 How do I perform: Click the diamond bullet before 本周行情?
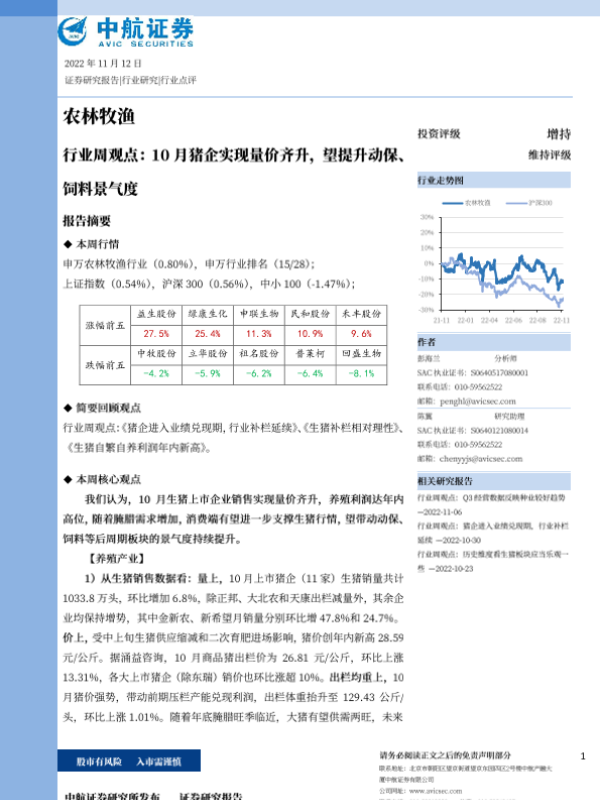(66, 244)
